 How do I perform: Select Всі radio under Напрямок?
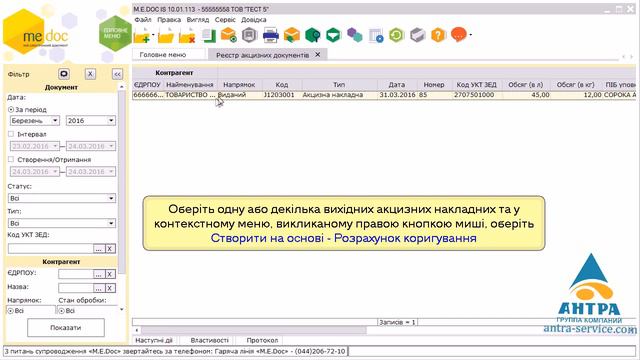click(x=11, y=311)
